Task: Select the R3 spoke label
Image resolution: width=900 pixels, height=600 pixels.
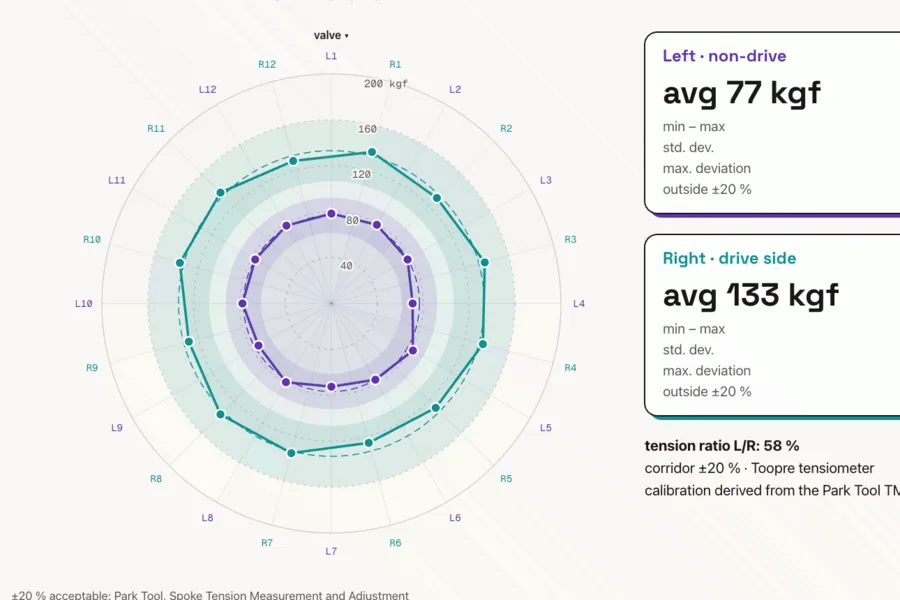Action: [570, 239]
